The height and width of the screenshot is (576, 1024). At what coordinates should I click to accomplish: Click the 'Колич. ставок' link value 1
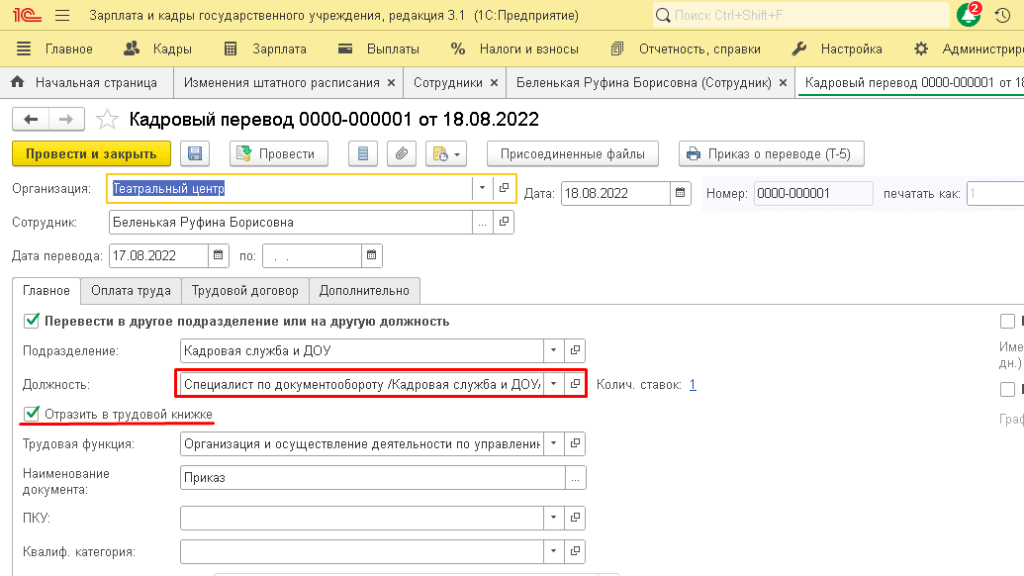click(692, 384)
